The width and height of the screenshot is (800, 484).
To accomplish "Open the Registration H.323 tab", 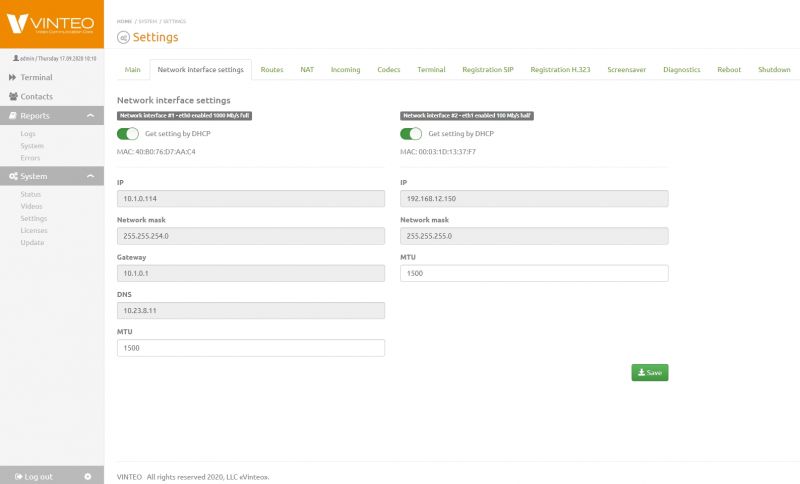I will tap(560, 69).
